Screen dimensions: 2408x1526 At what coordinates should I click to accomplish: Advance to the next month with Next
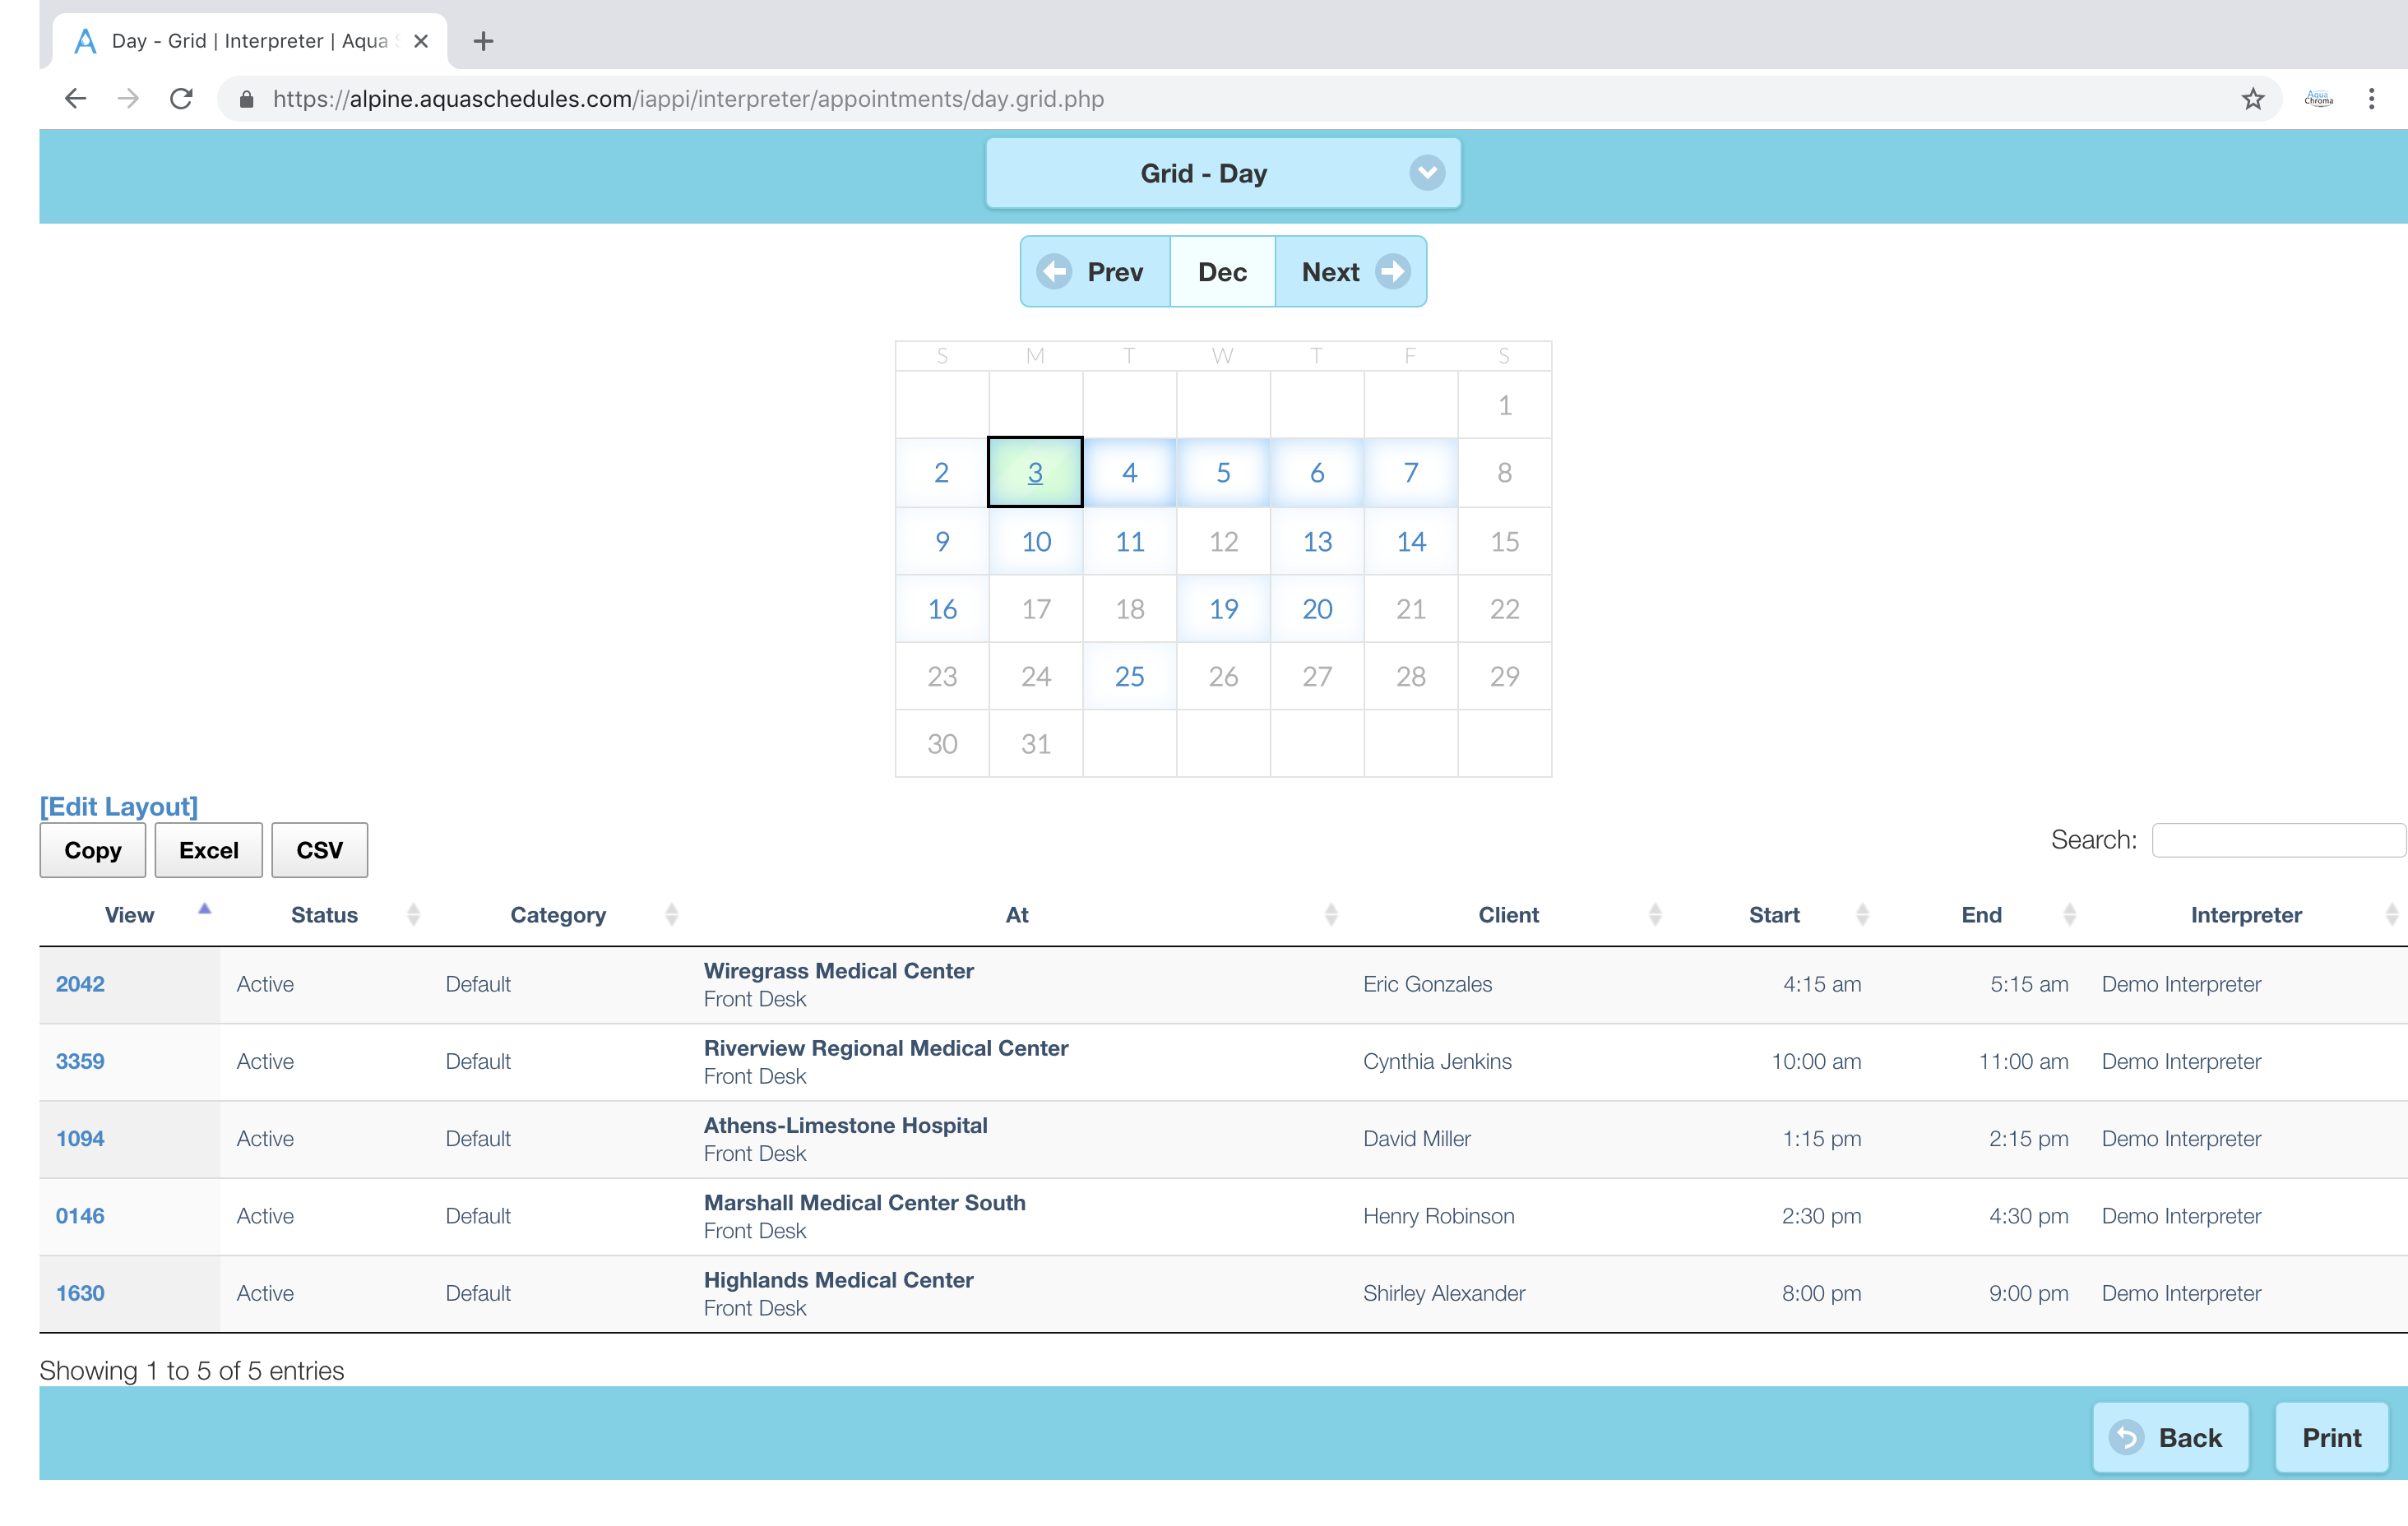tap(1351, 272)
